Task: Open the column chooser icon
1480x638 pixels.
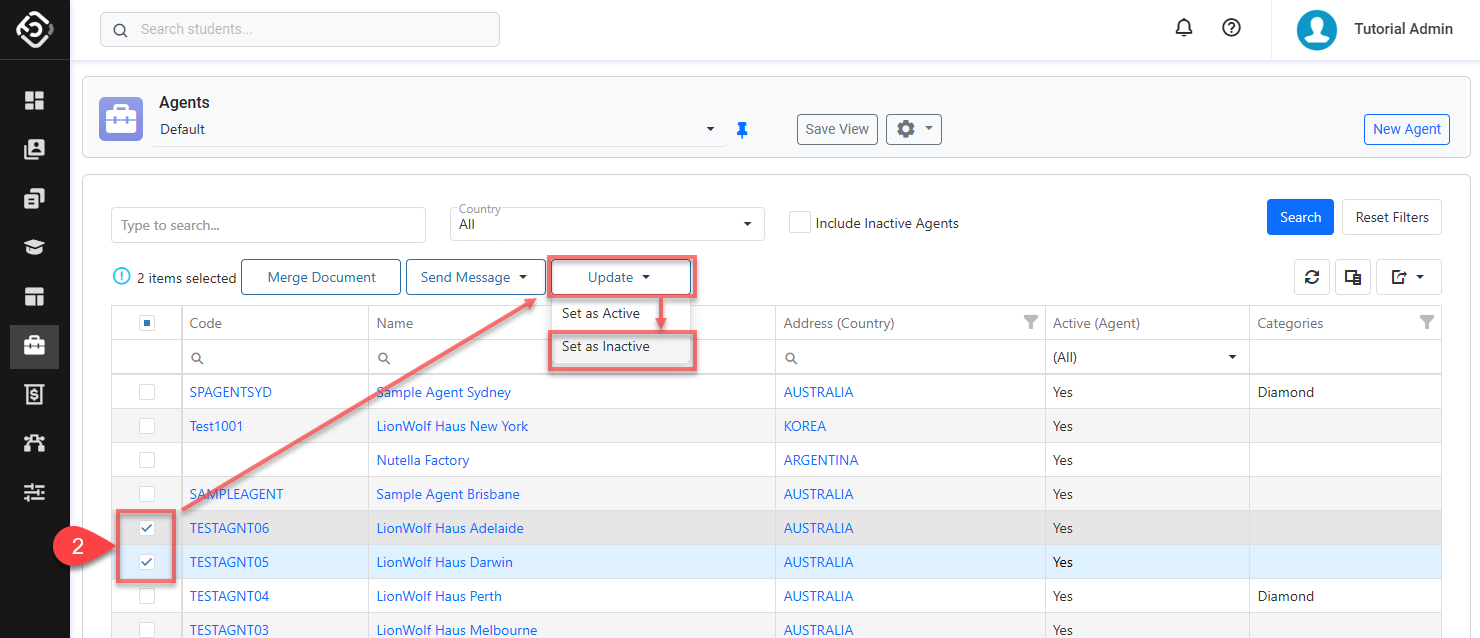Action: [1353, 277]
